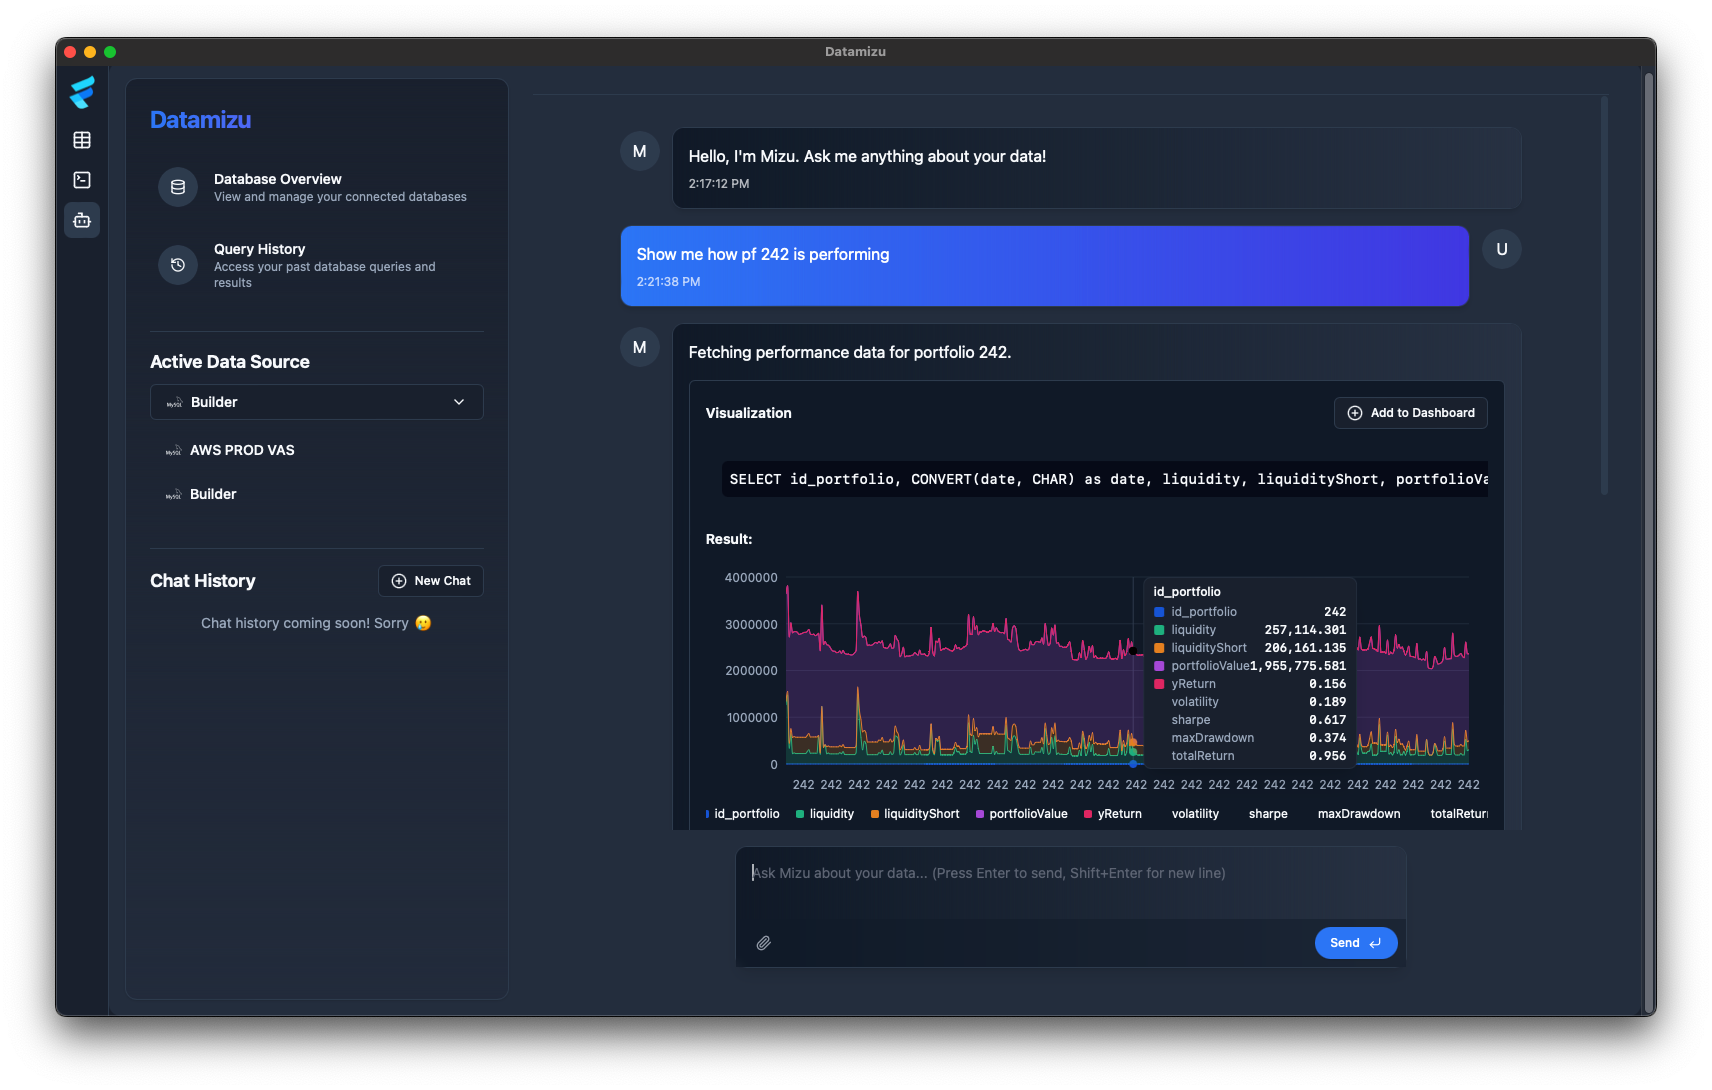Select the Mizu bot chat icon
Image resolution: width=1712 pixels, height=1090 pixels.
tap(82, 220)
